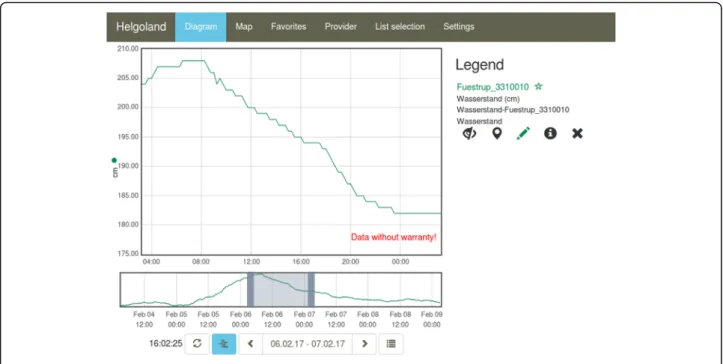This screenshot has height=364, width=723.
Task: Open the Map tab
Action: pos(244,27)
